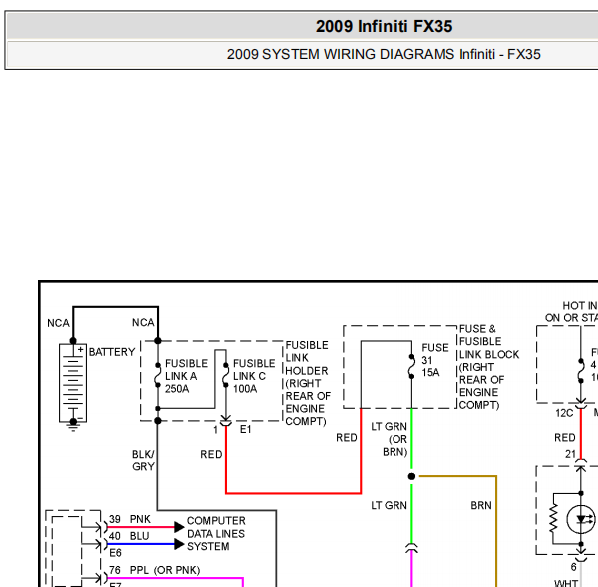This screenshot has height=587, width=598.
Task: Click the '2009 Infiniti FX35' title
Action: 384,26
